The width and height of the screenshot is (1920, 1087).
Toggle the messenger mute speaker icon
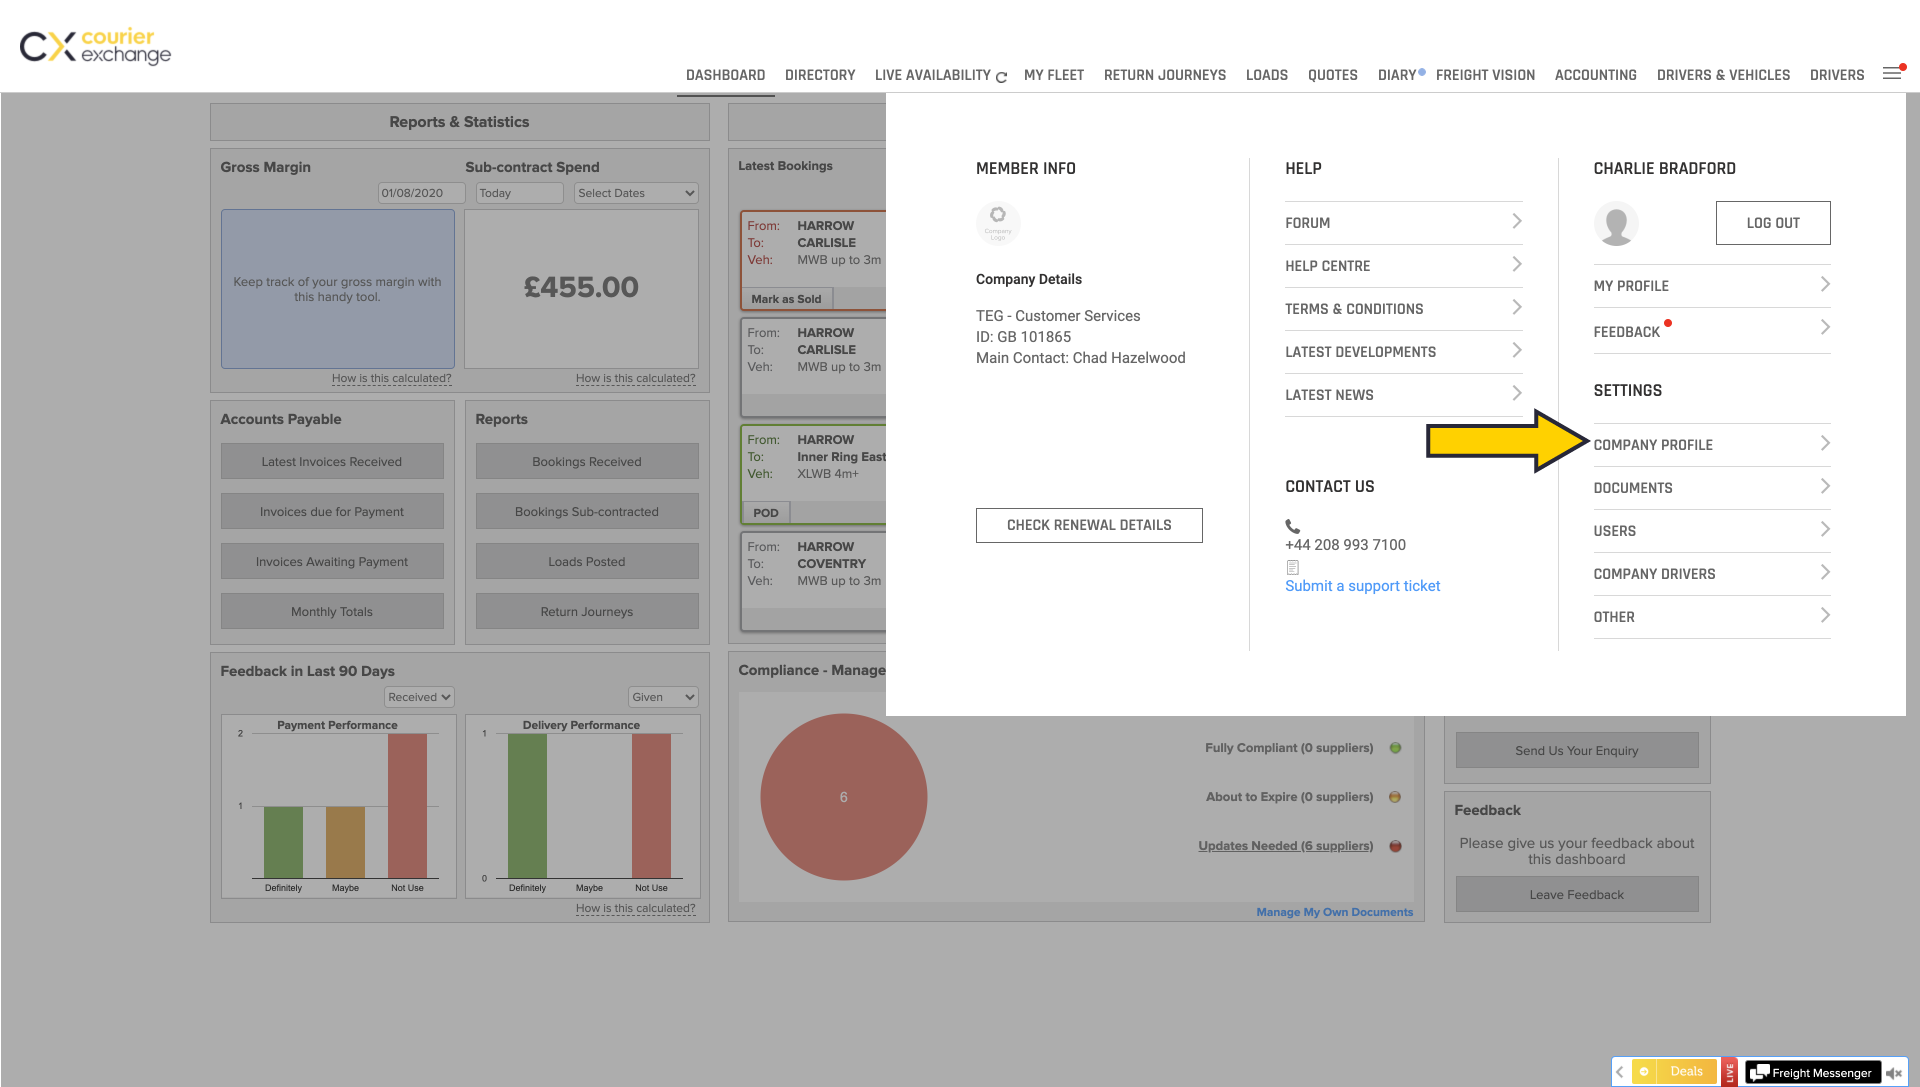[1894, 1072]
